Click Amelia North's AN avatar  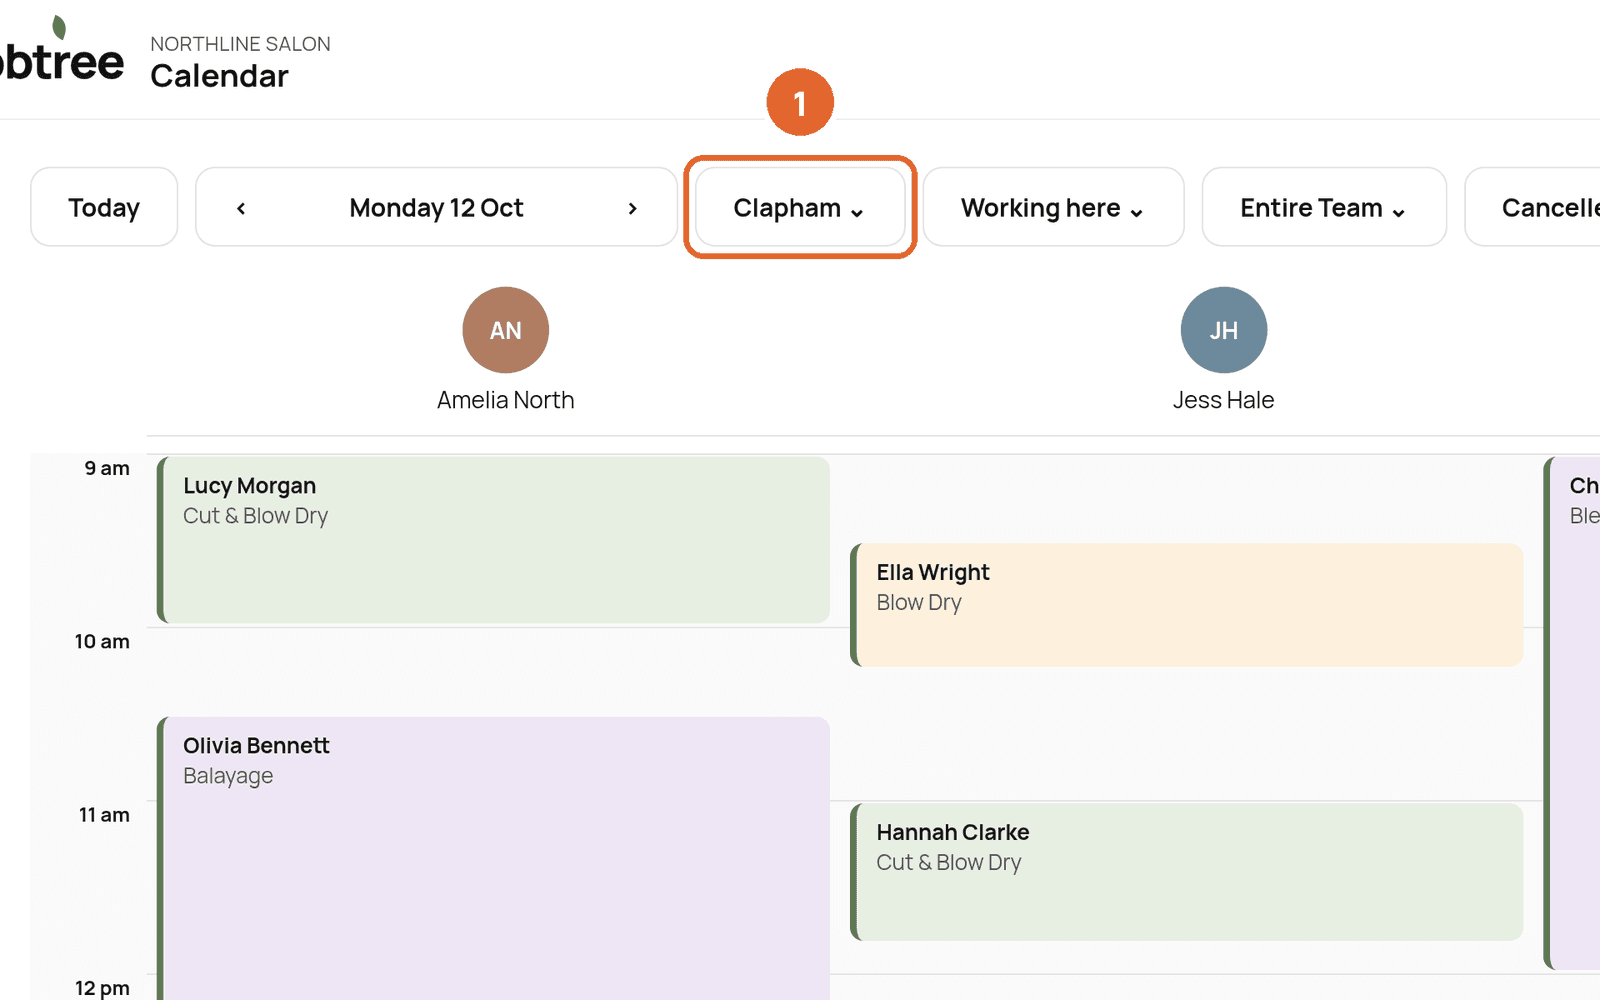(506, 330)
